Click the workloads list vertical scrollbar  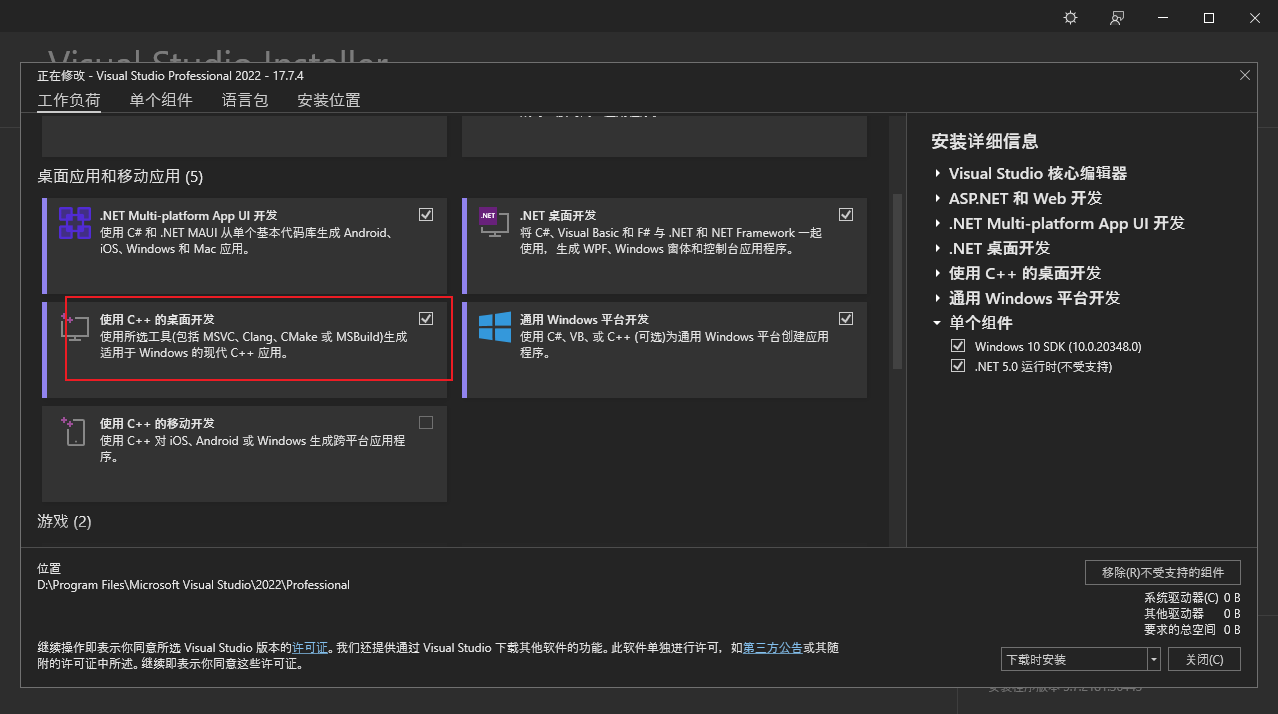(896, 280)
